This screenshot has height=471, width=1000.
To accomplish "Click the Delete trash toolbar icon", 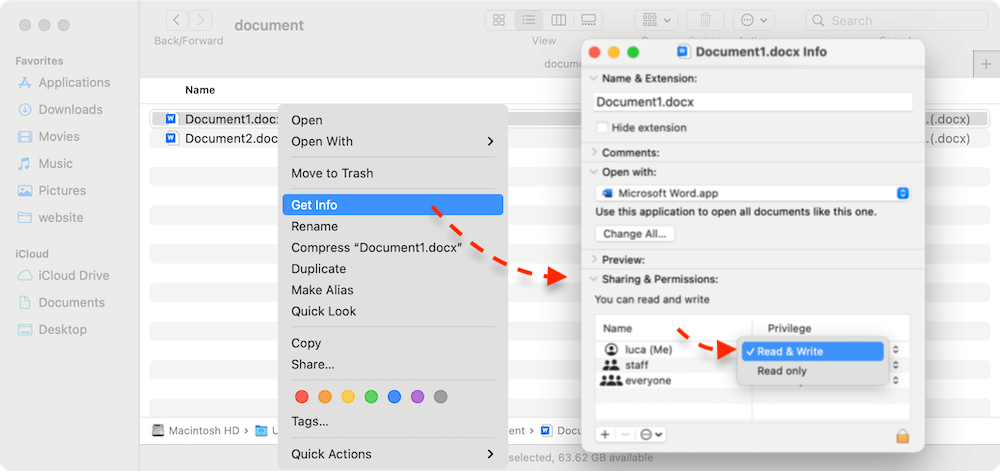I will pyautogui.click(x=705, y=20).
